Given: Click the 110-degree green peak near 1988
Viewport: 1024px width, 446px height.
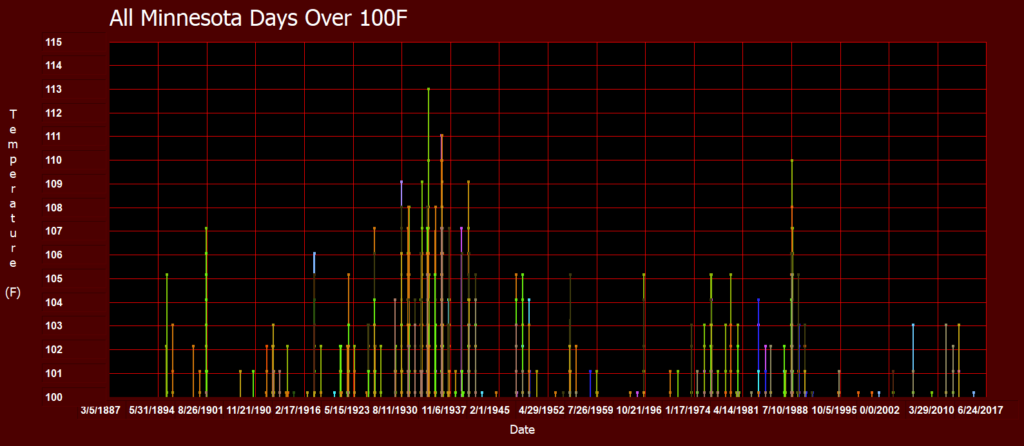Looking at the screenshot, I should tap(792, 161).
